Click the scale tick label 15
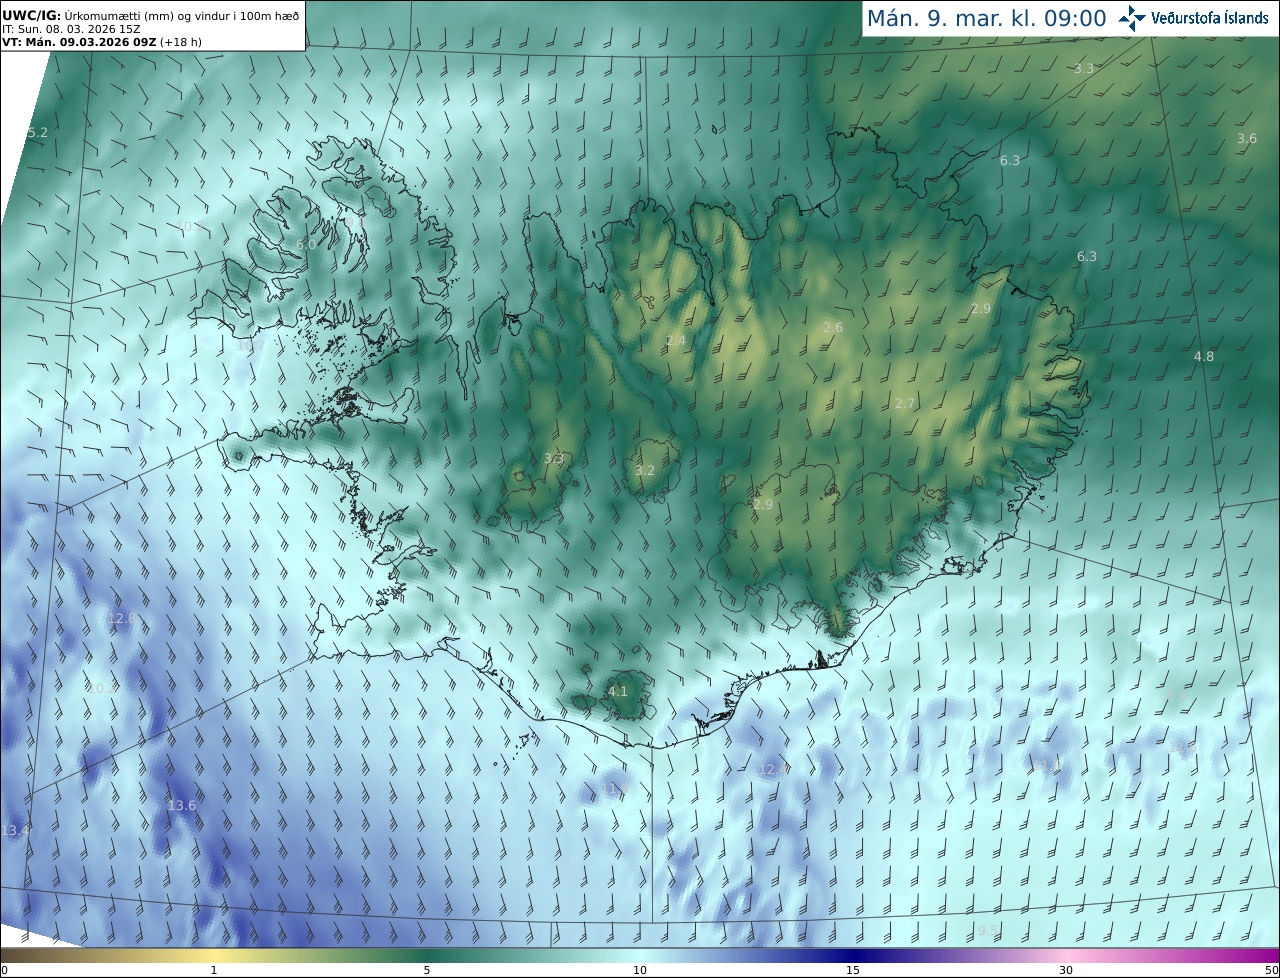The height and width of the screenshot is (978, 1280). [x=853, y=971]
